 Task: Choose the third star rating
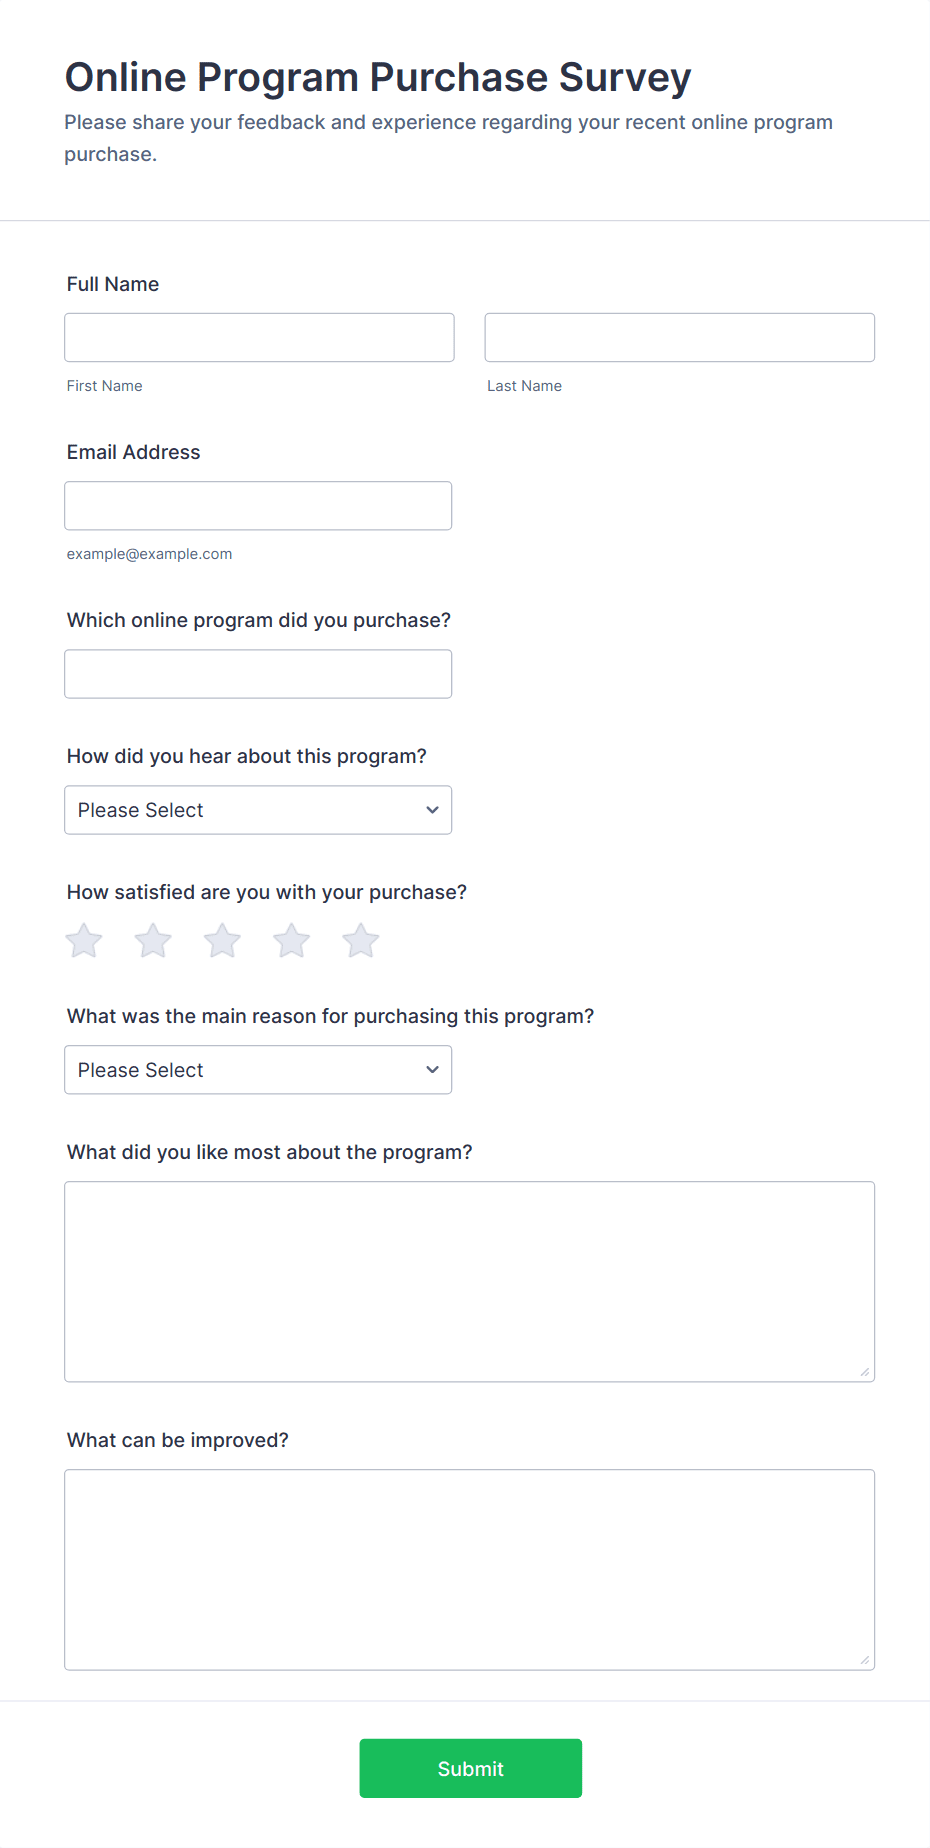[x=222, y=941]
